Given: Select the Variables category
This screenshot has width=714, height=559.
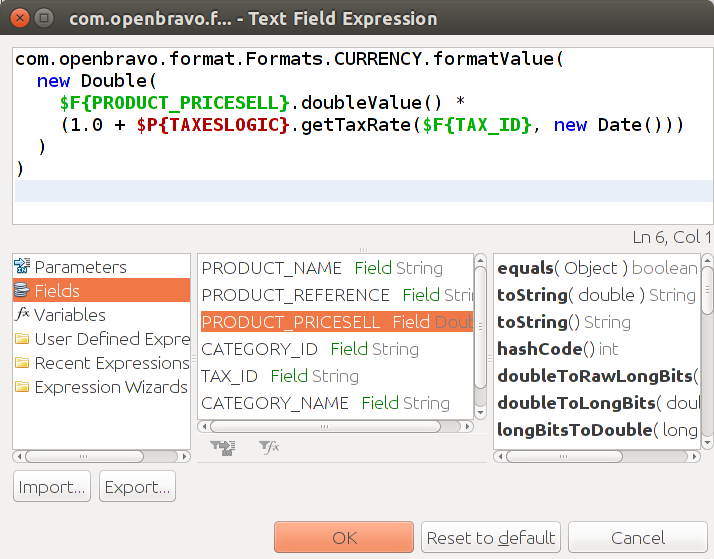Looking at the screenshot, I should (70, 315).
